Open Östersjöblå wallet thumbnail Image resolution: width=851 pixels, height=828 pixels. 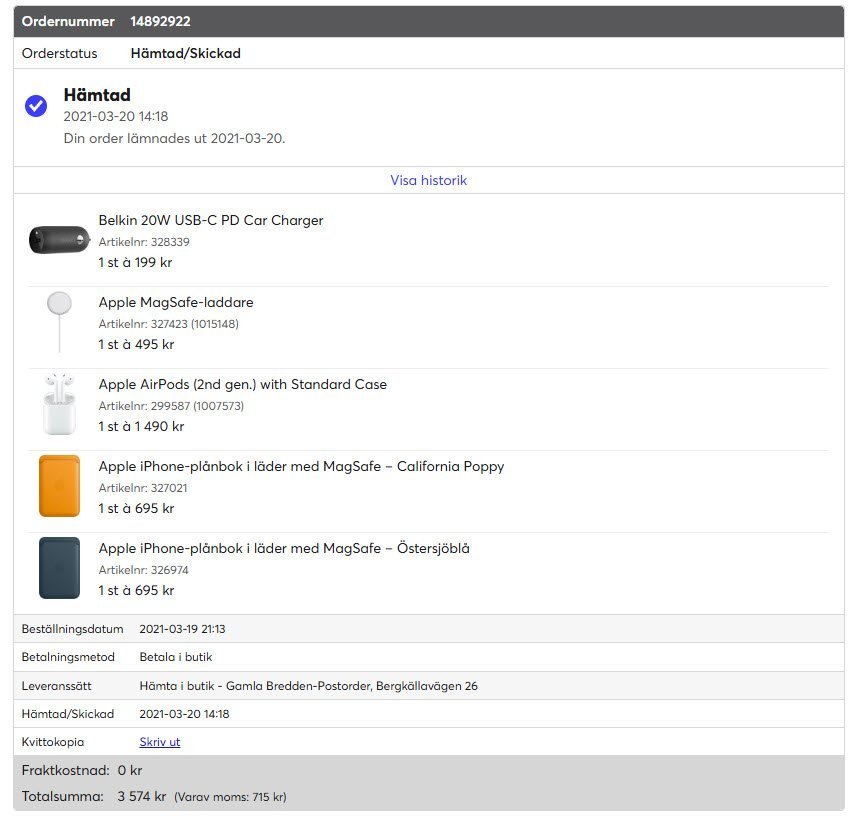59,568
